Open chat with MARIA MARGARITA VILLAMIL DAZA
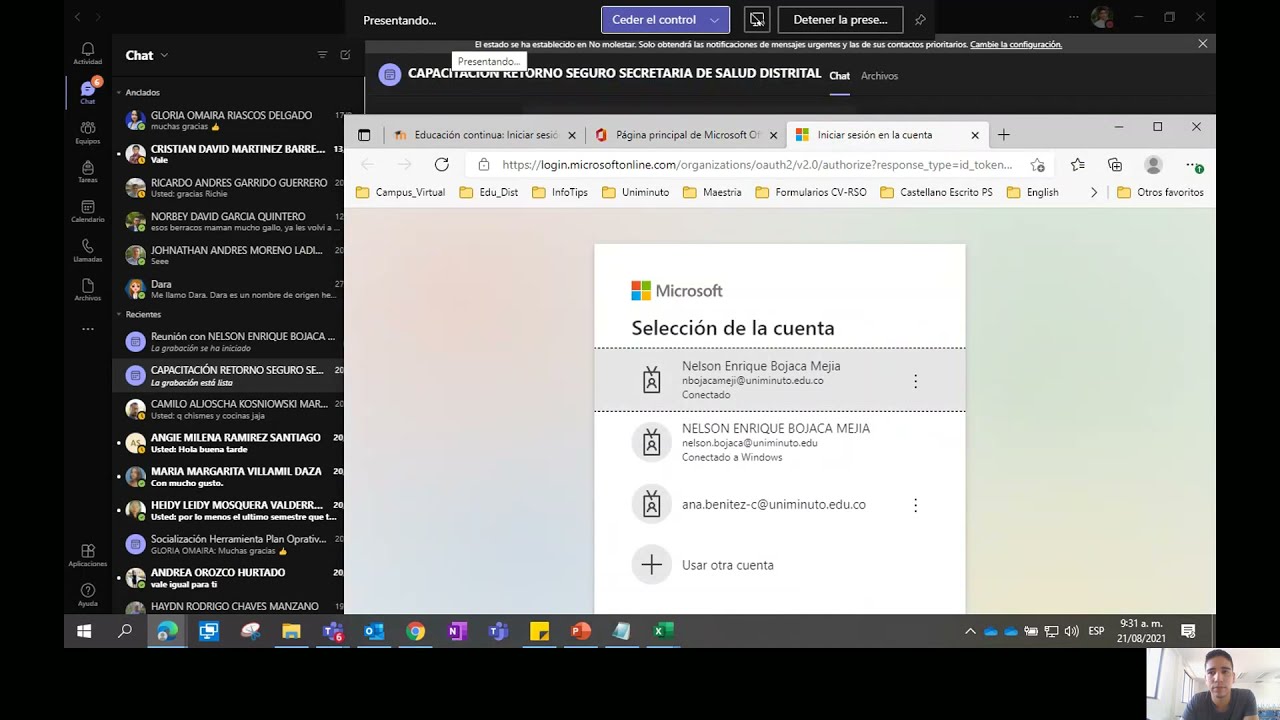Viewport: 1280px width, 720px height. (x=230, y=477)
